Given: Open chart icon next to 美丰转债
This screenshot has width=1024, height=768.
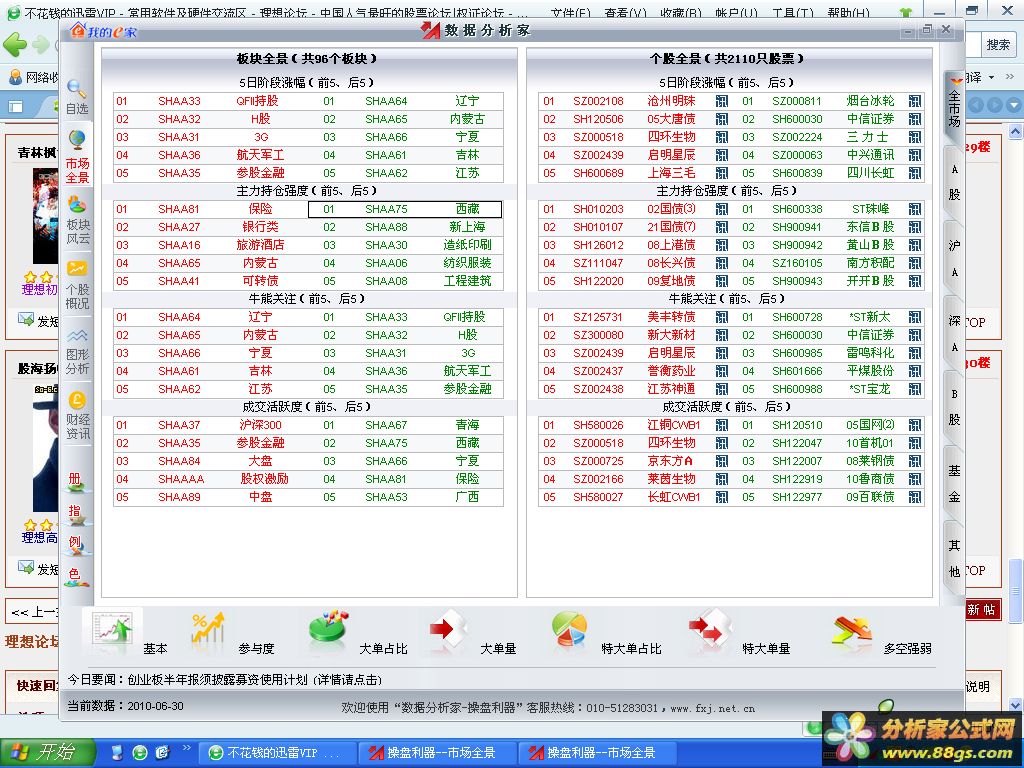Looking at the screenshot, I should click(x=722, y=317).
